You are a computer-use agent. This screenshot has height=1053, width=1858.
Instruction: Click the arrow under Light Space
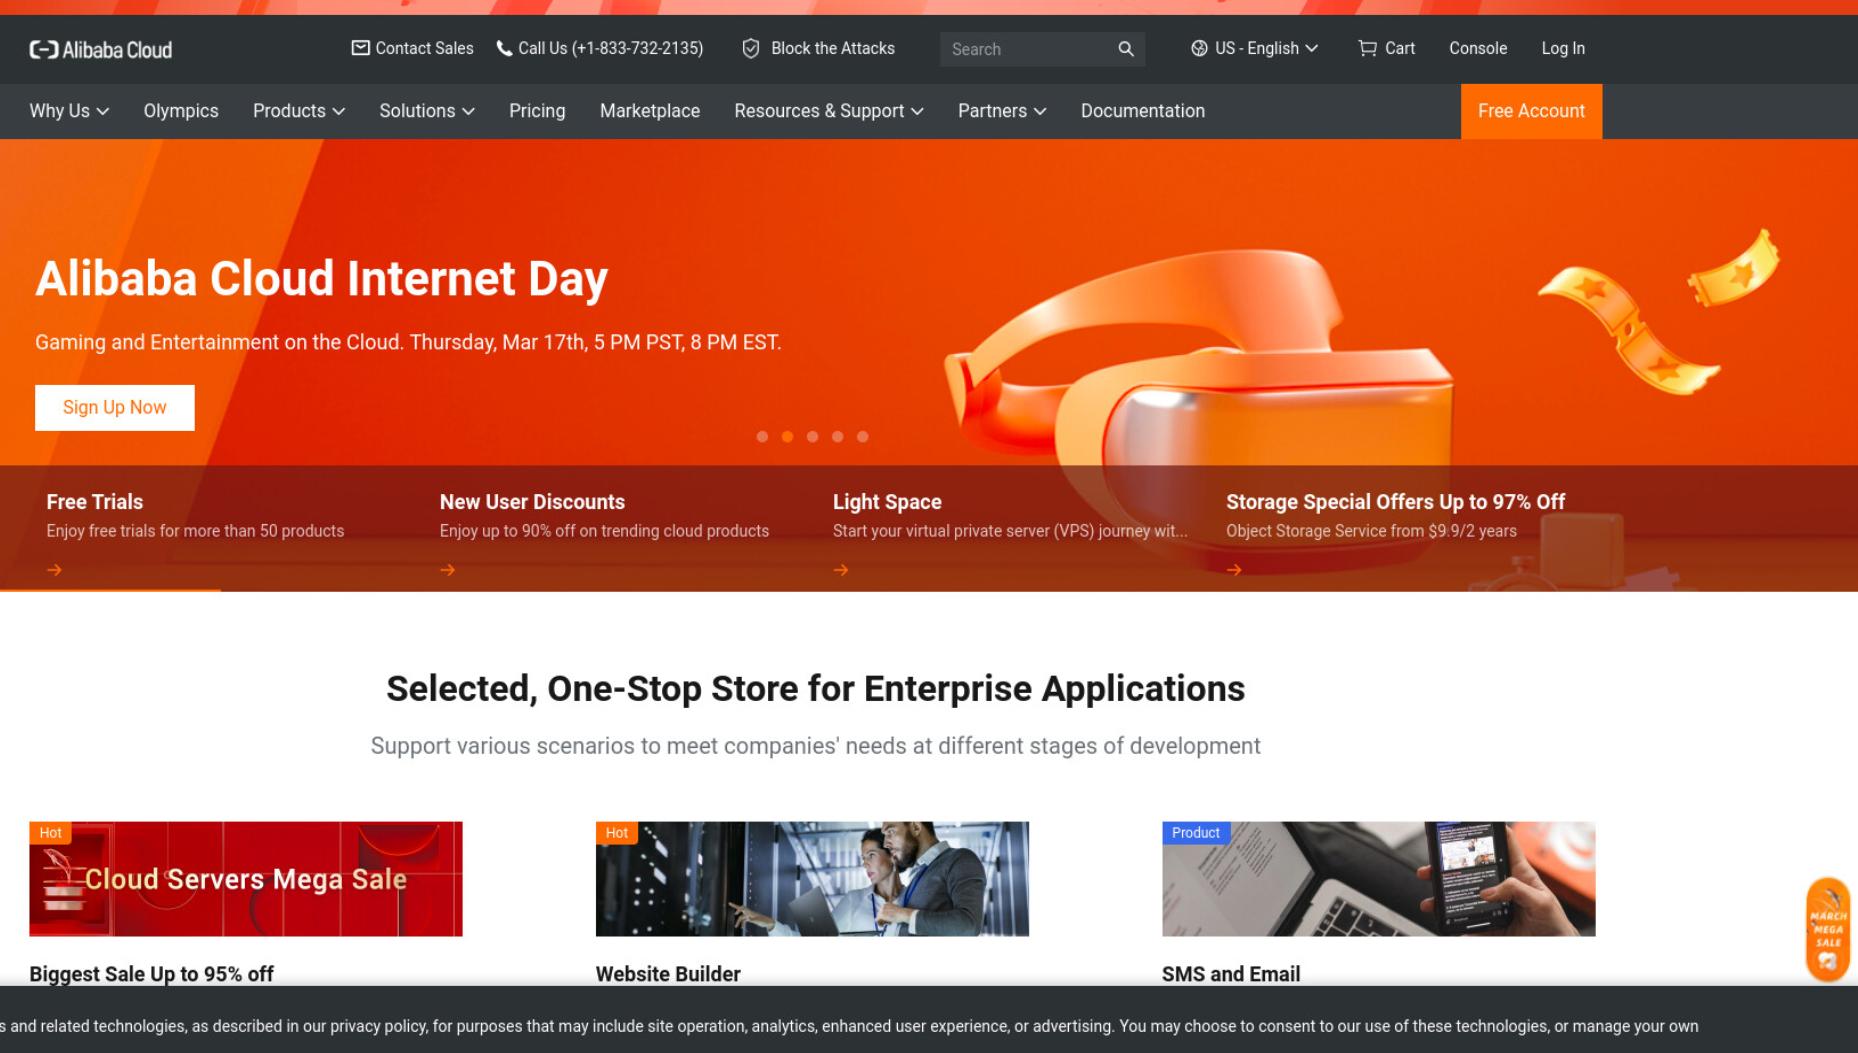click(841, 570)
